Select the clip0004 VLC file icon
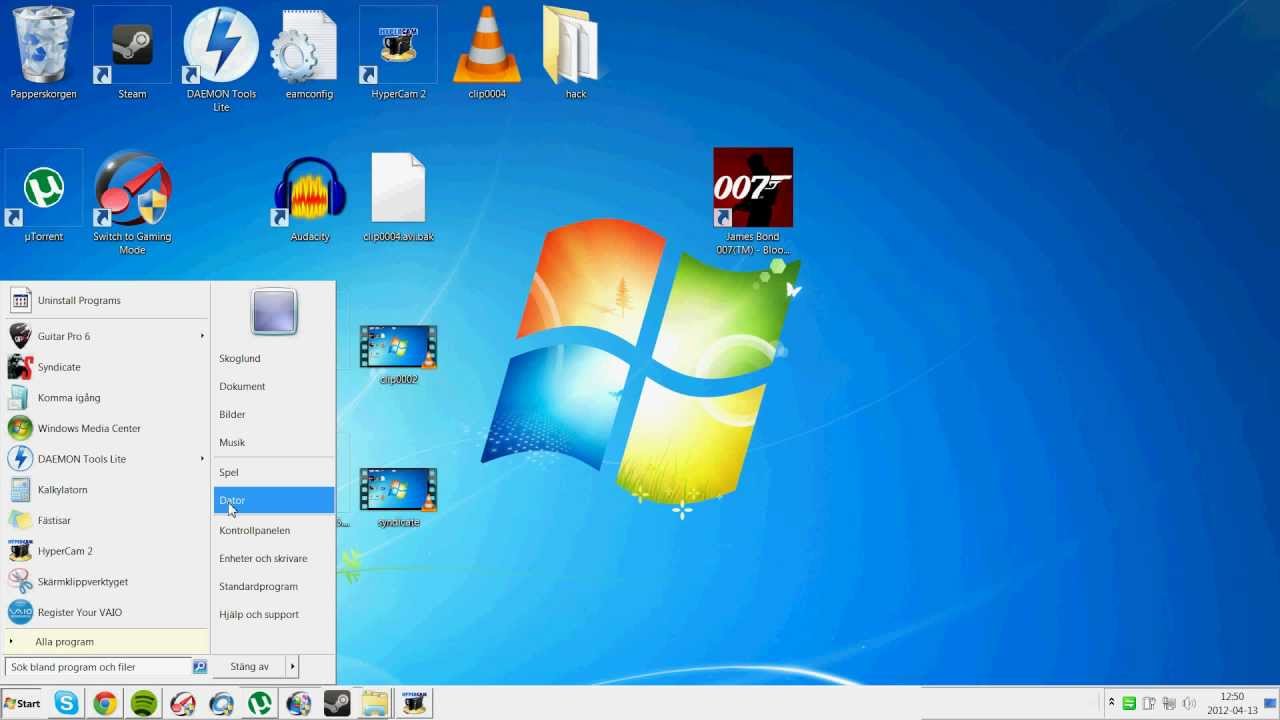This screenshot has width=1280, height=720. tap(487, 53)
